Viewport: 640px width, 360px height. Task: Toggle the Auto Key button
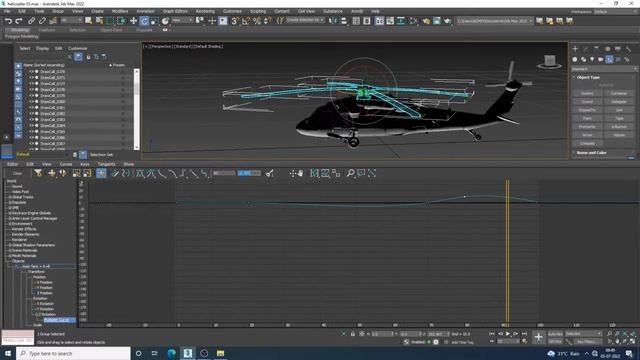tap(555, 334)
